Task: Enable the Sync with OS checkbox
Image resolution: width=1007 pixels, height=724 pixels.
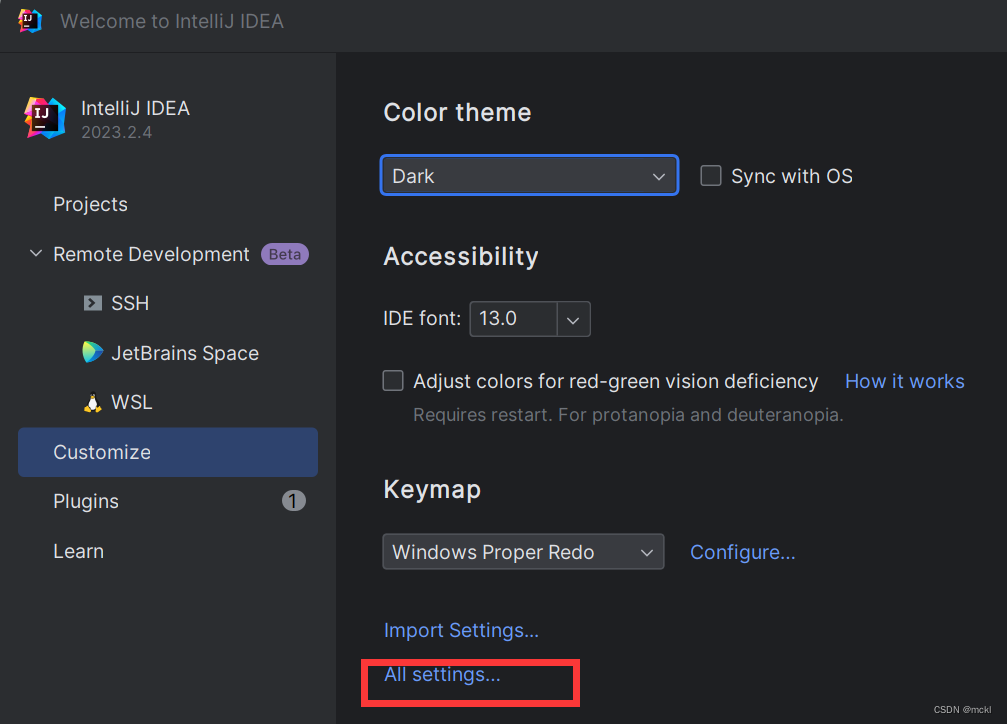Action: (x=711, y=176)
